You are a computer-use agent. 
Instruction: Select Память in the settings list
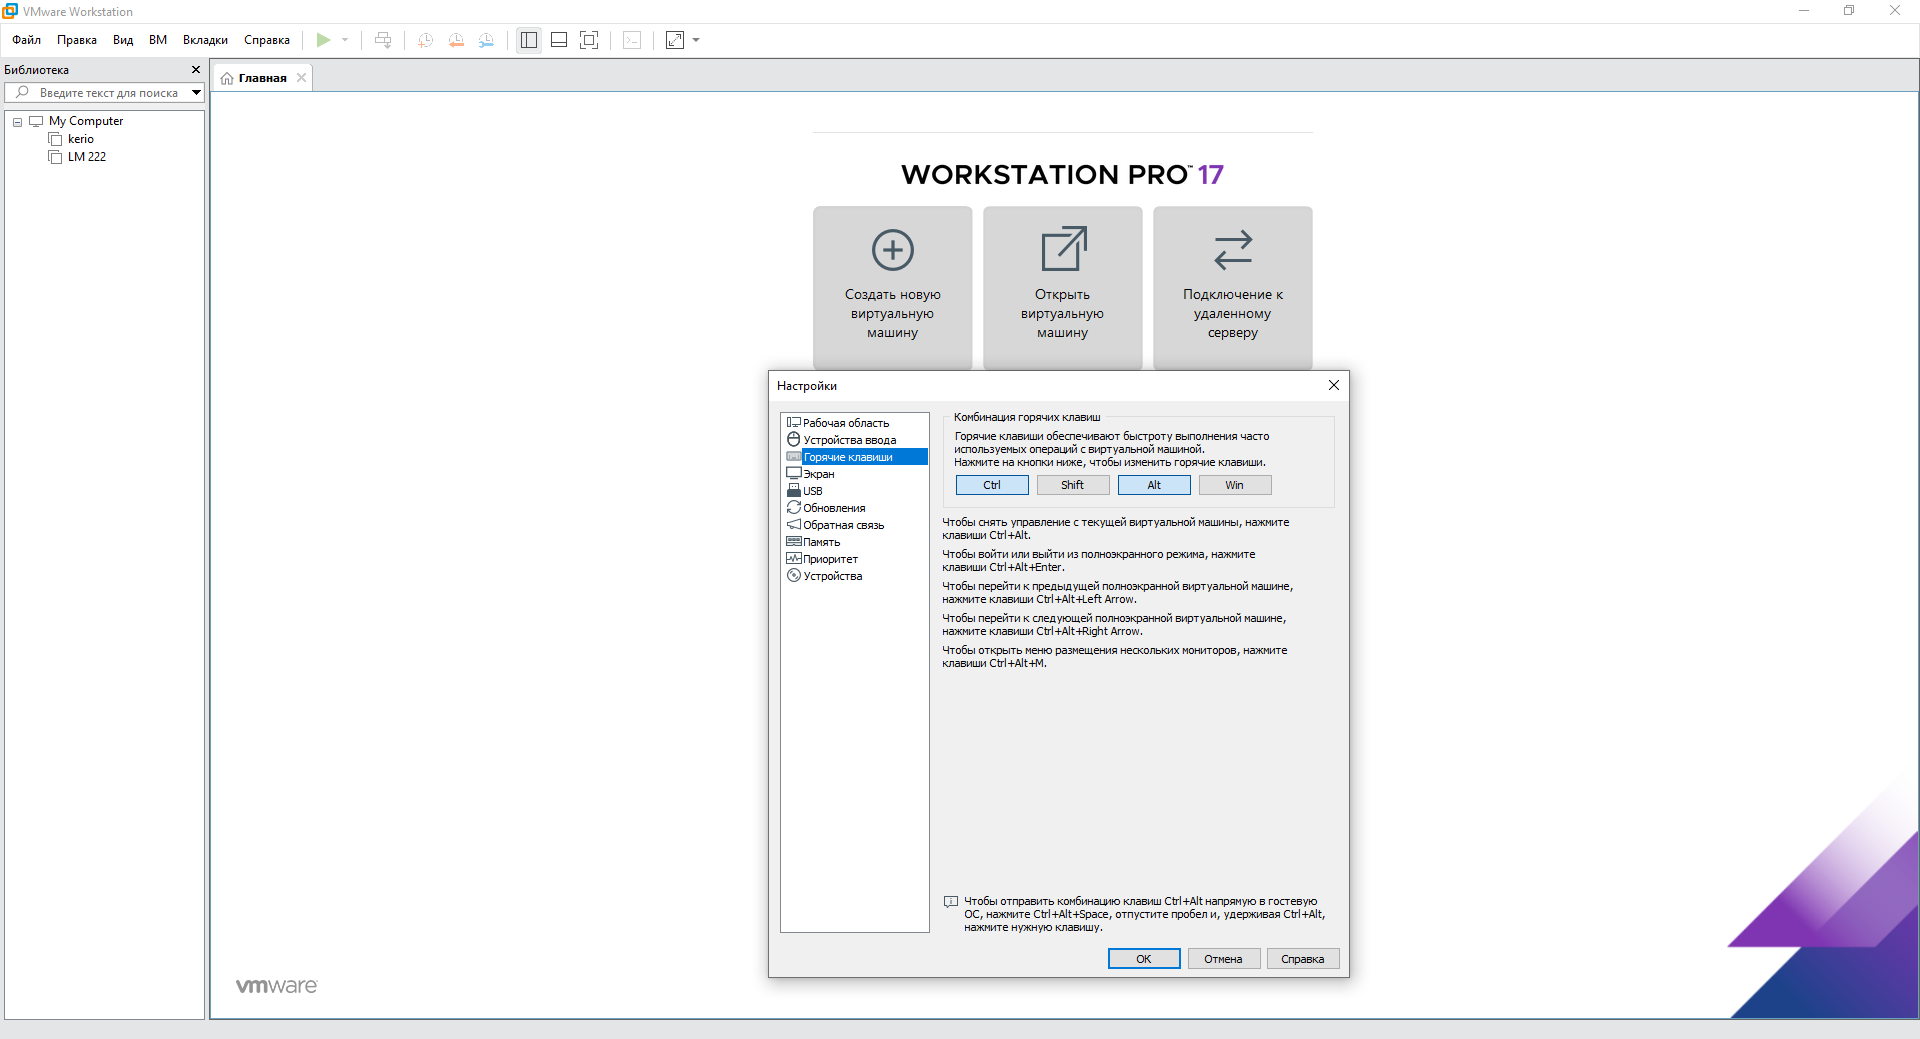tap(821, 542)
